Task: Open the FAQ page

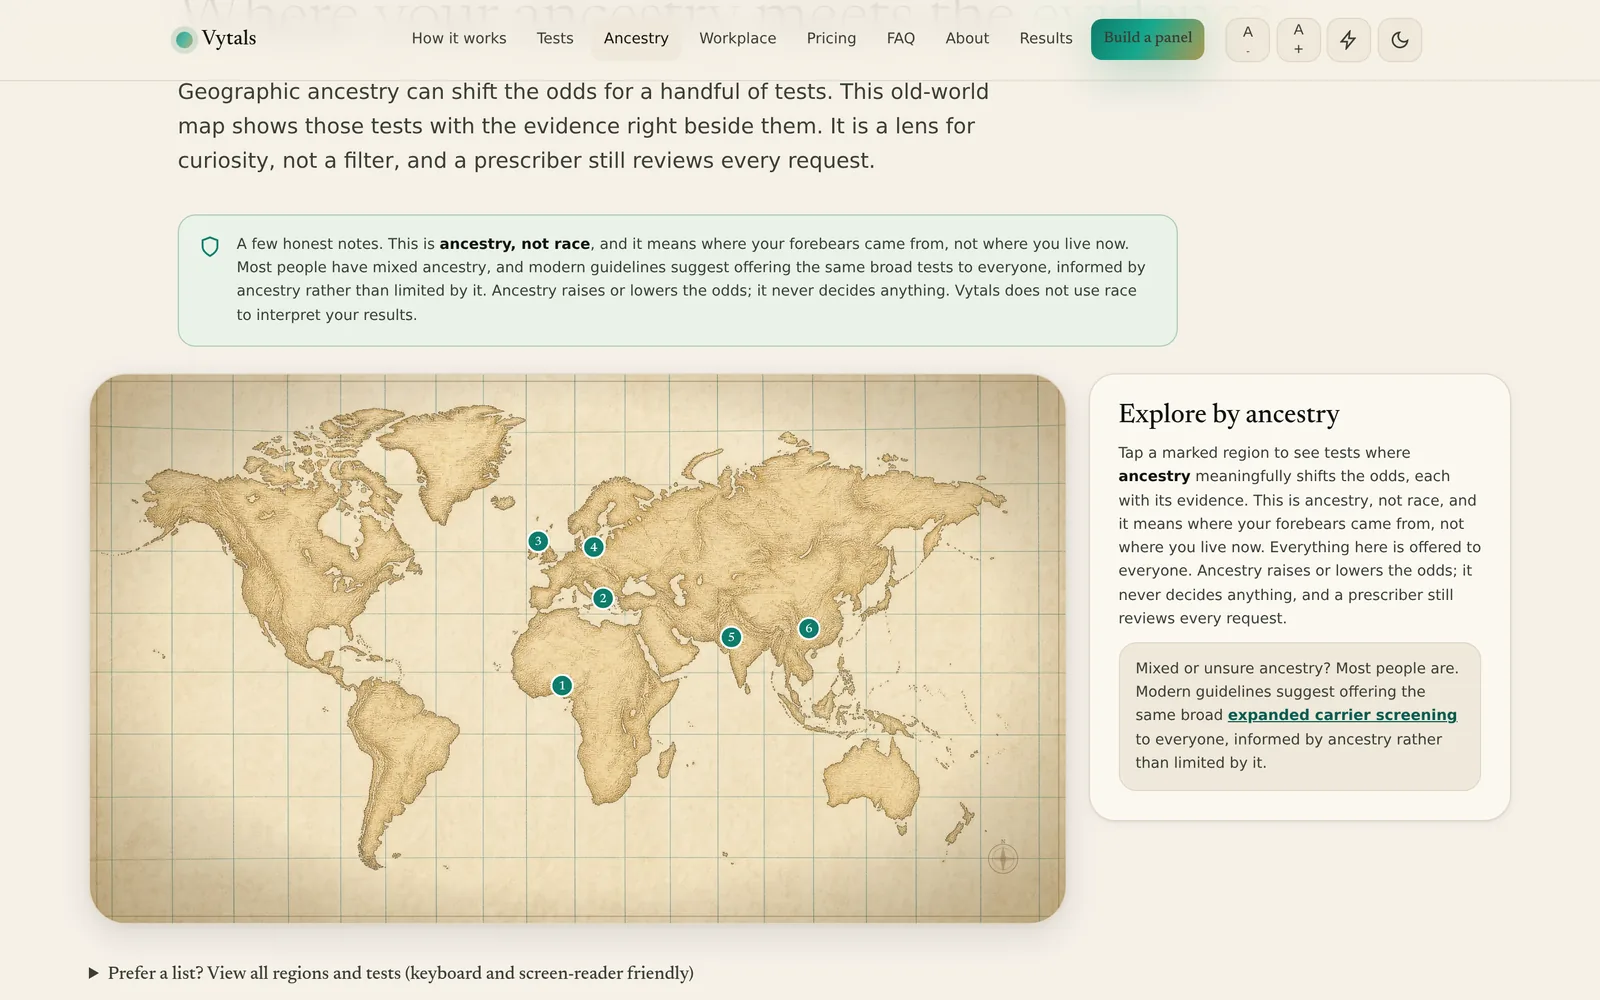Action: pyautogui.click(x=901, y=38)
